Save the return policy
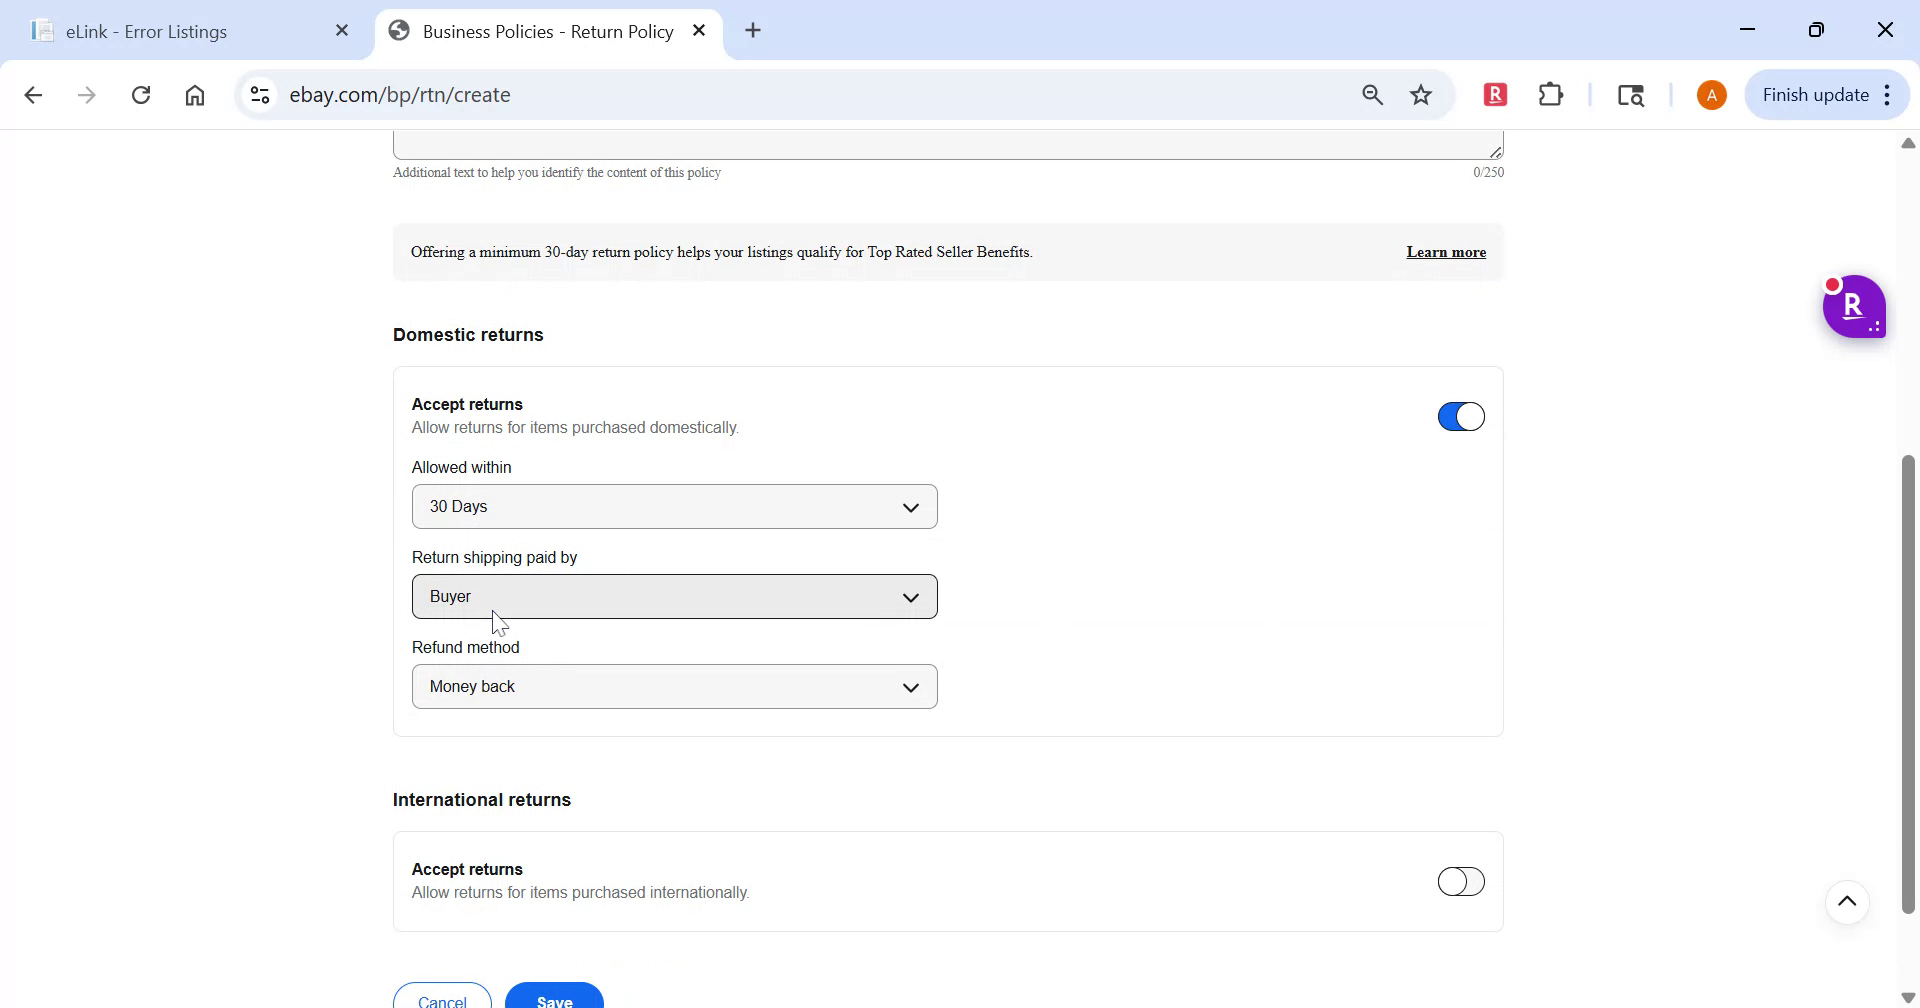The height and width of the screenshot is (1008, 1920). pyautogui.click(x=553, y=999)
